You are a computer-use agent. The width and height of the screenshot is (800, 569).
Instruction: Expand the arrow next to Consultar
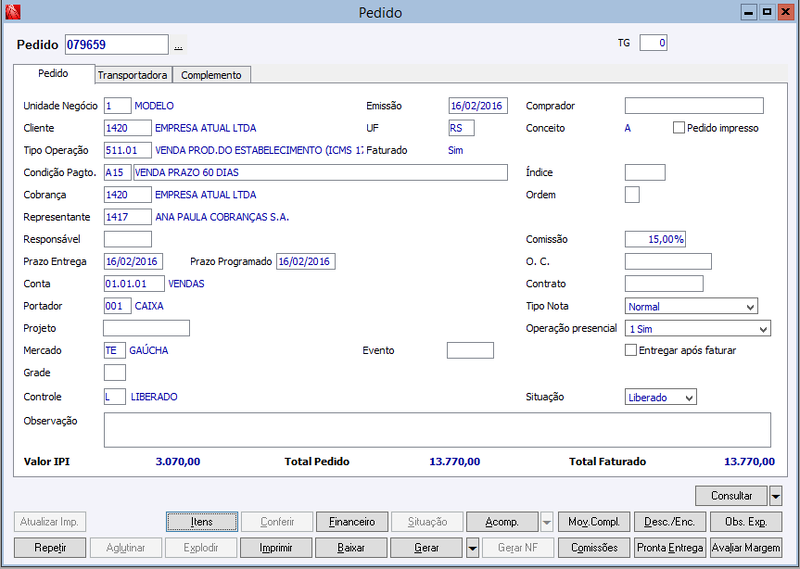point(776,496)
